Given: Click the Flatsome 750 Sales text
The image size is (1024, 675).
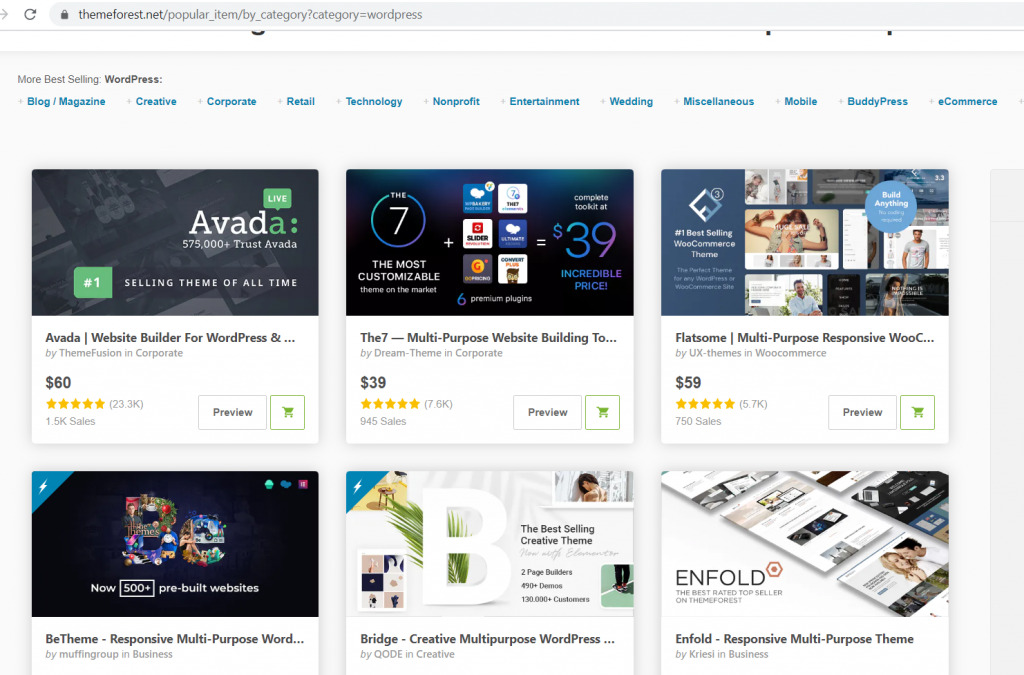Looking at the screenshot, I should pos(698,422).
